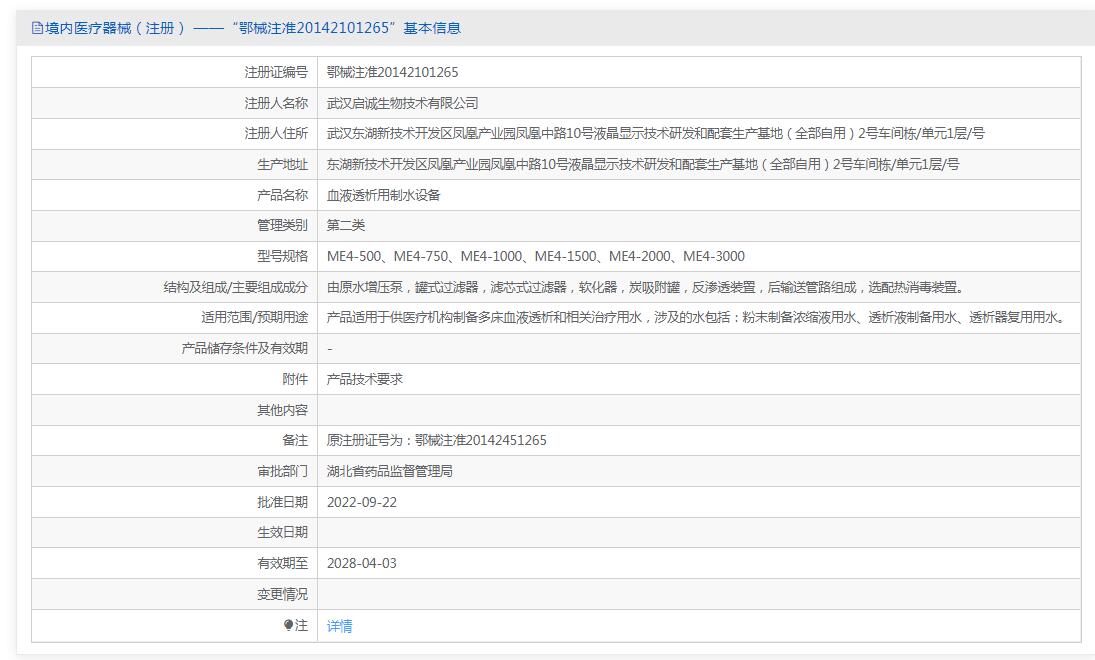
Task: Click the 其他内容 row label
Action: click(282, 410)
